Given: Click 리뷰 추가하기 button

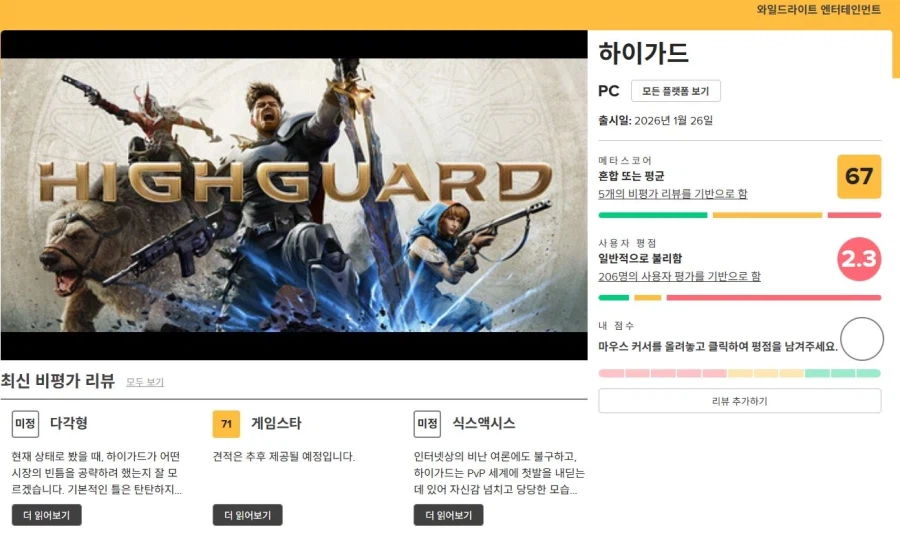Looking at the screenshot, I should pos(739,401).
